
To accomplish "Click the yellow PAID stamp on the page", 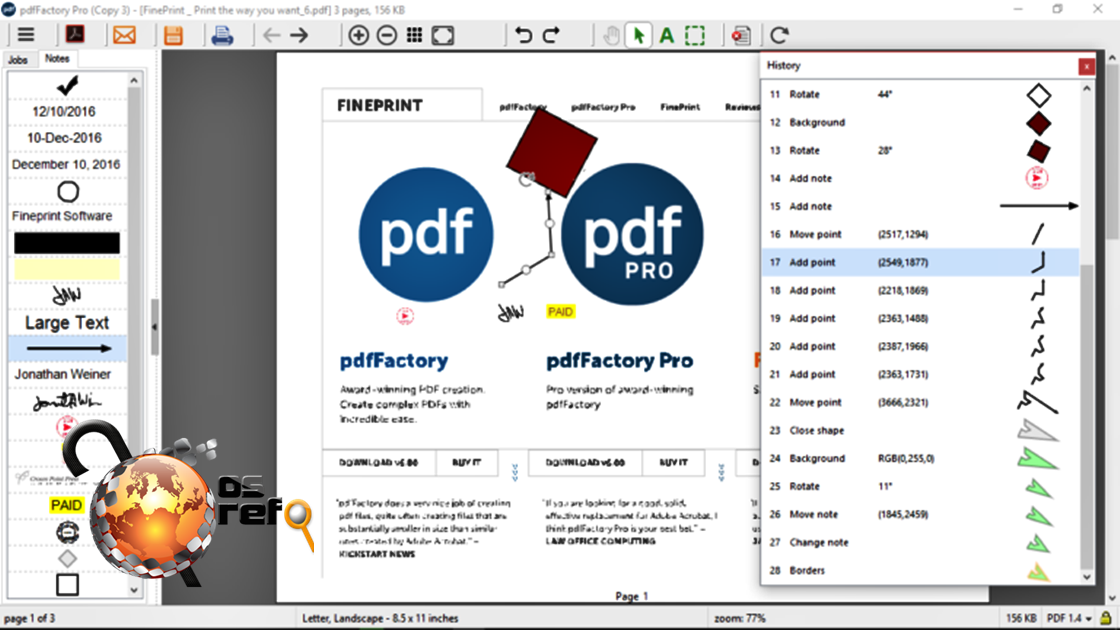I will pyautogui.click(x=560, y=311).
